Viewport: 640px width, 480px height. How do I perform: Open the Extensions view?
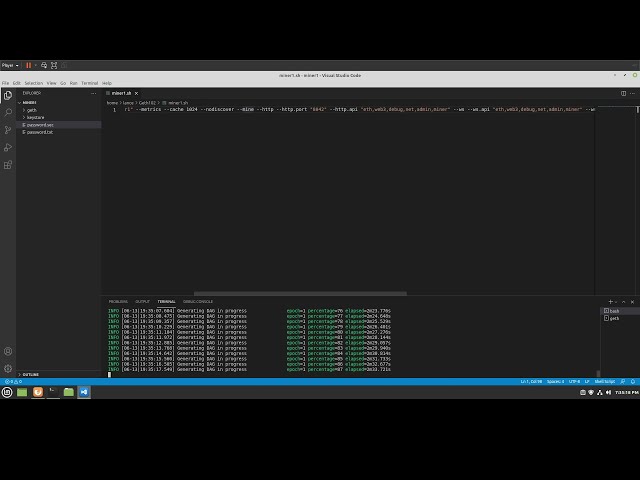tap(8, 165)
